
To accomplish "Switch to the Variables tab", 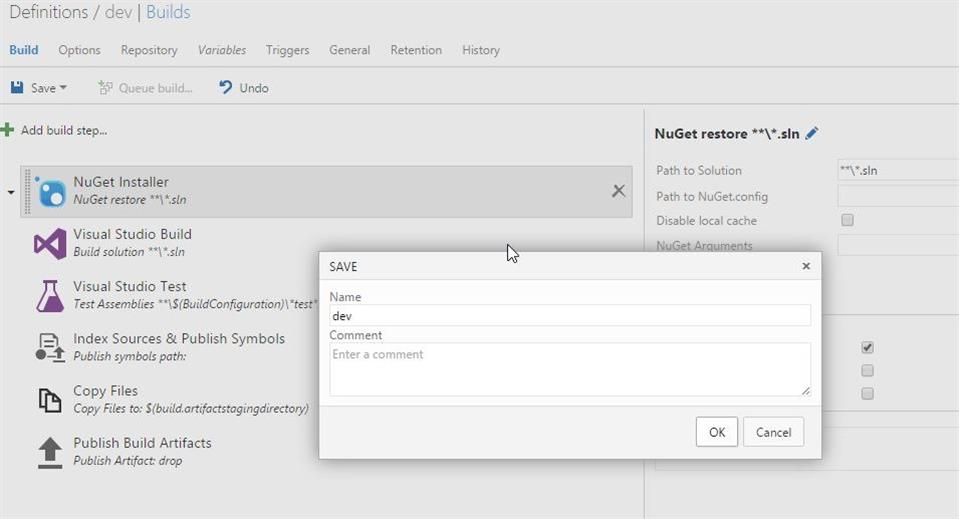I will click(221, 50).
